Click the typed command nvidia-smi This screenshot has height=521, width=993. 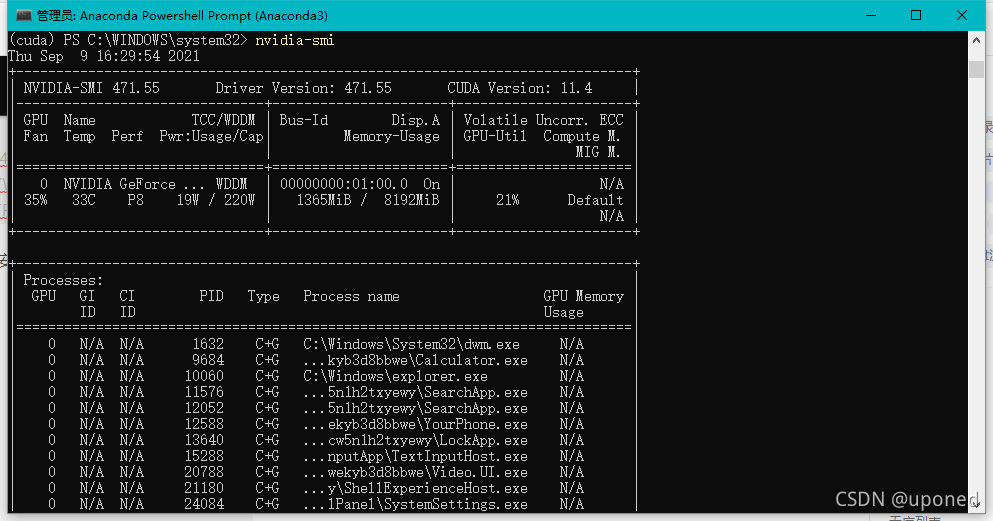coord(294,41)
